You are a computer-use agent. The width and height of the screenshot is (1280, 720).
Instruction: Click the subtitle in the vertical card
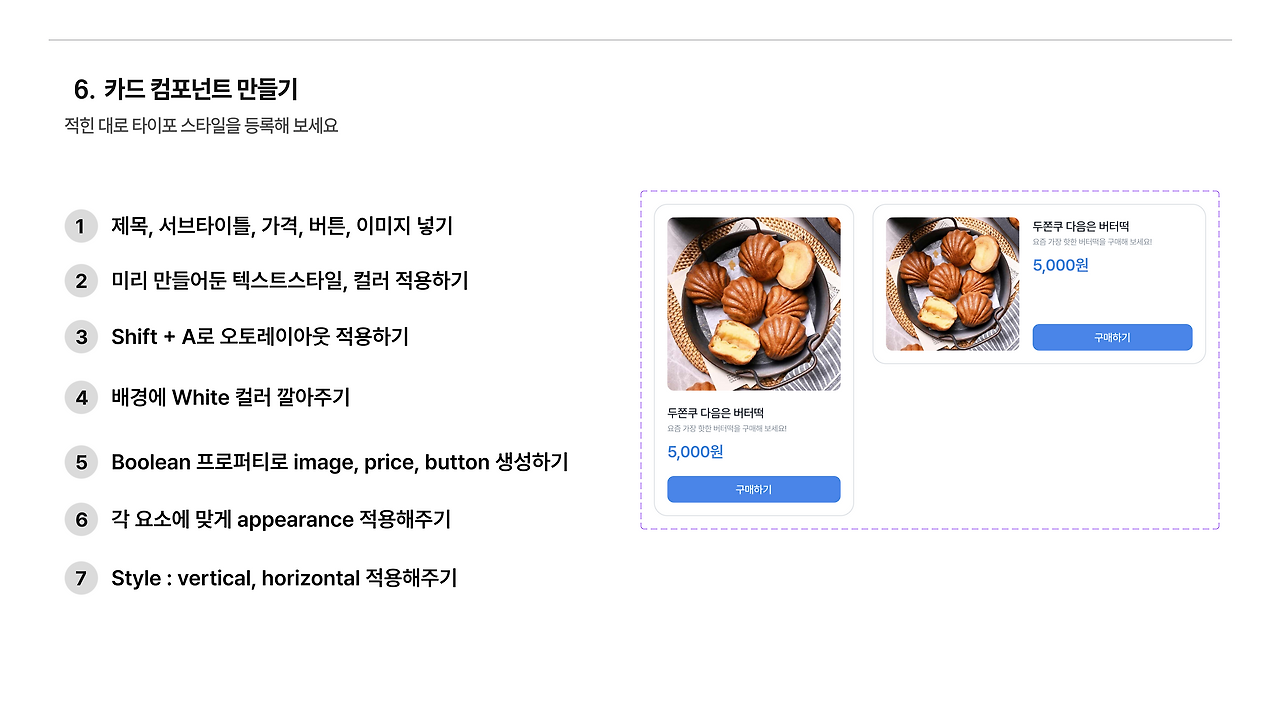pos(727,429)
